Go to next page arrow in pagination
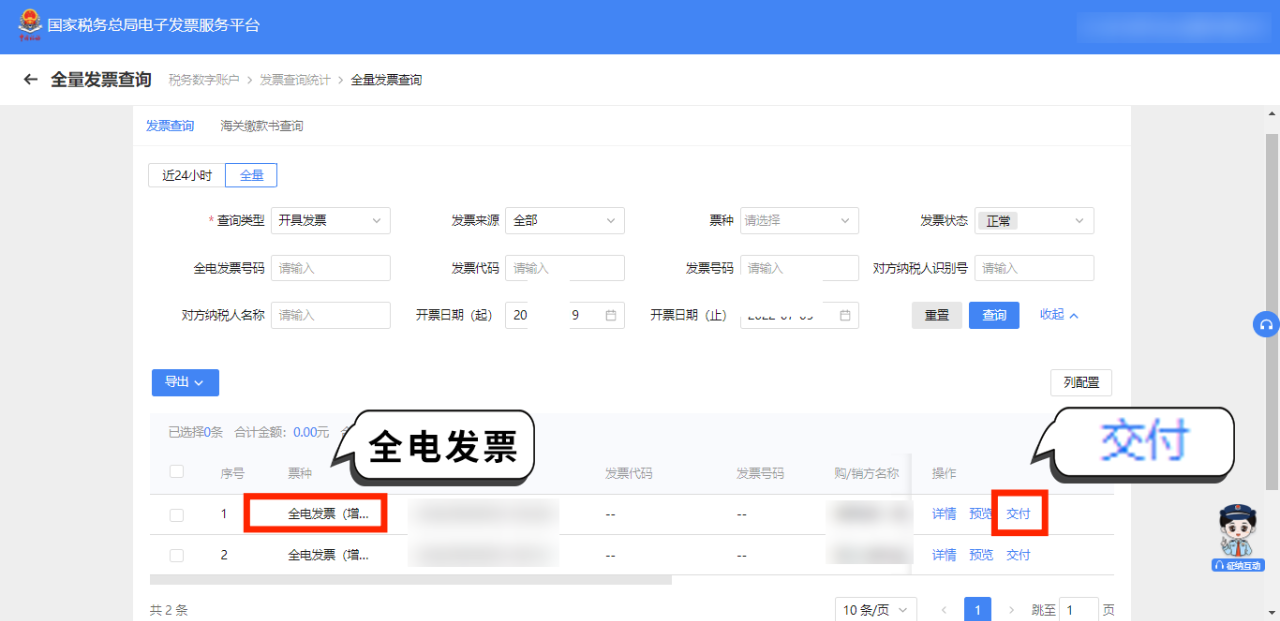 pos(1011,609)
